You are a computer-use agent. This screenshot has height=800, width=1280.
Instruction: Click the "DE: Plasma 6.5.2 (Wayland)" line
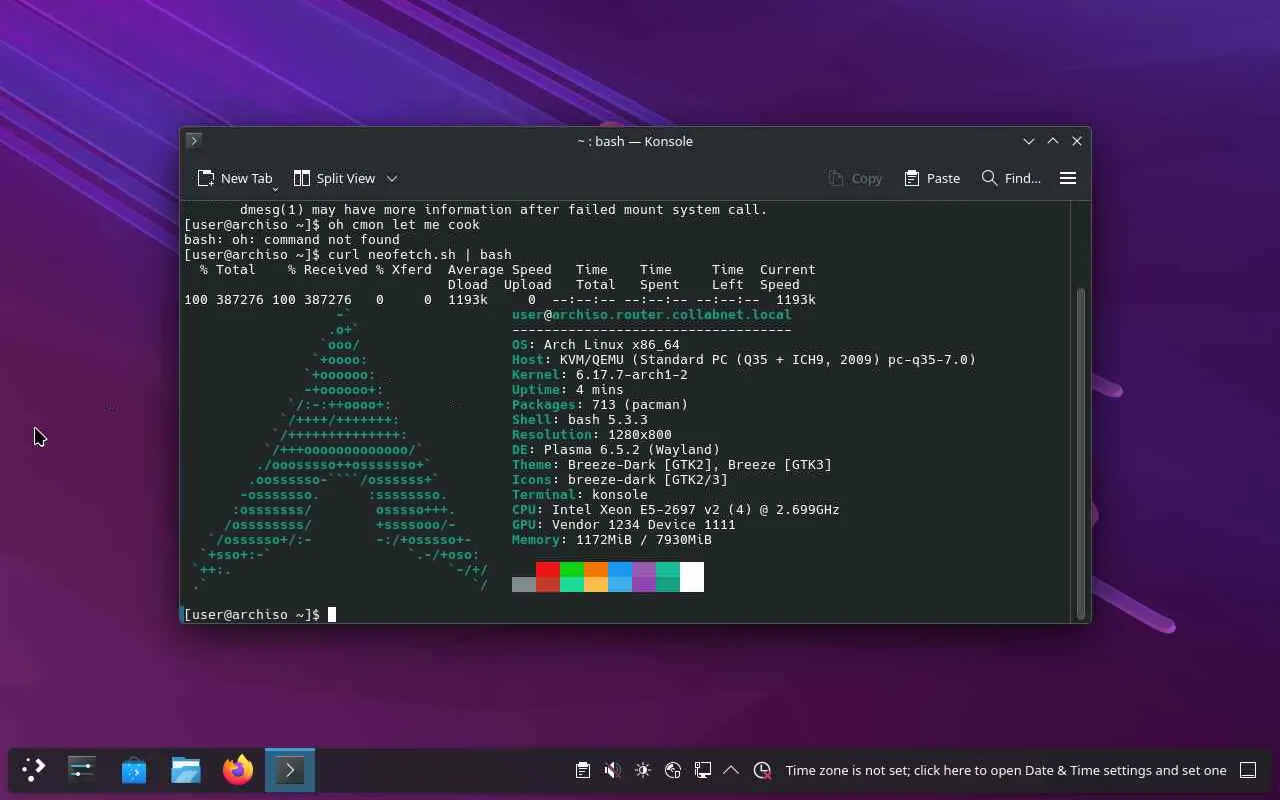pyautogui.click(x=616, y=450)
